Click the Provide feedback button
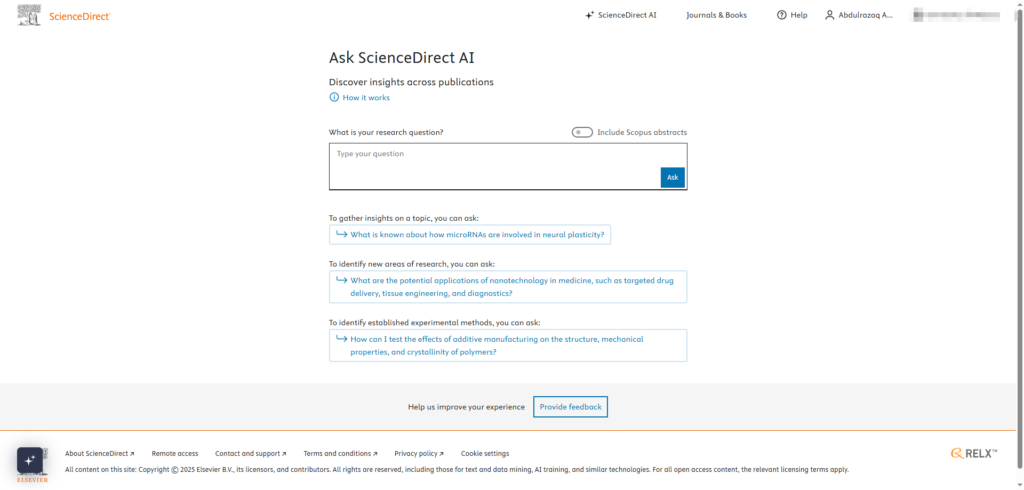The height and width of the screenshot is (490, 1024). point(570,407)
